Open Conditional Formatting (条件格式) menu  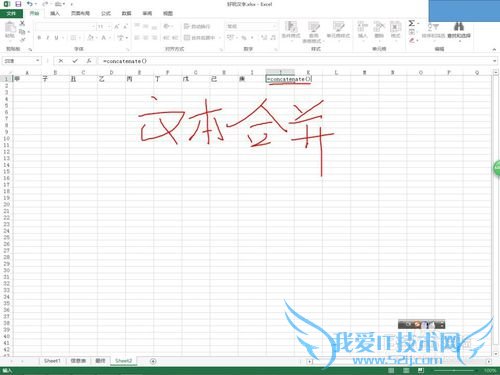click(291, 31)
